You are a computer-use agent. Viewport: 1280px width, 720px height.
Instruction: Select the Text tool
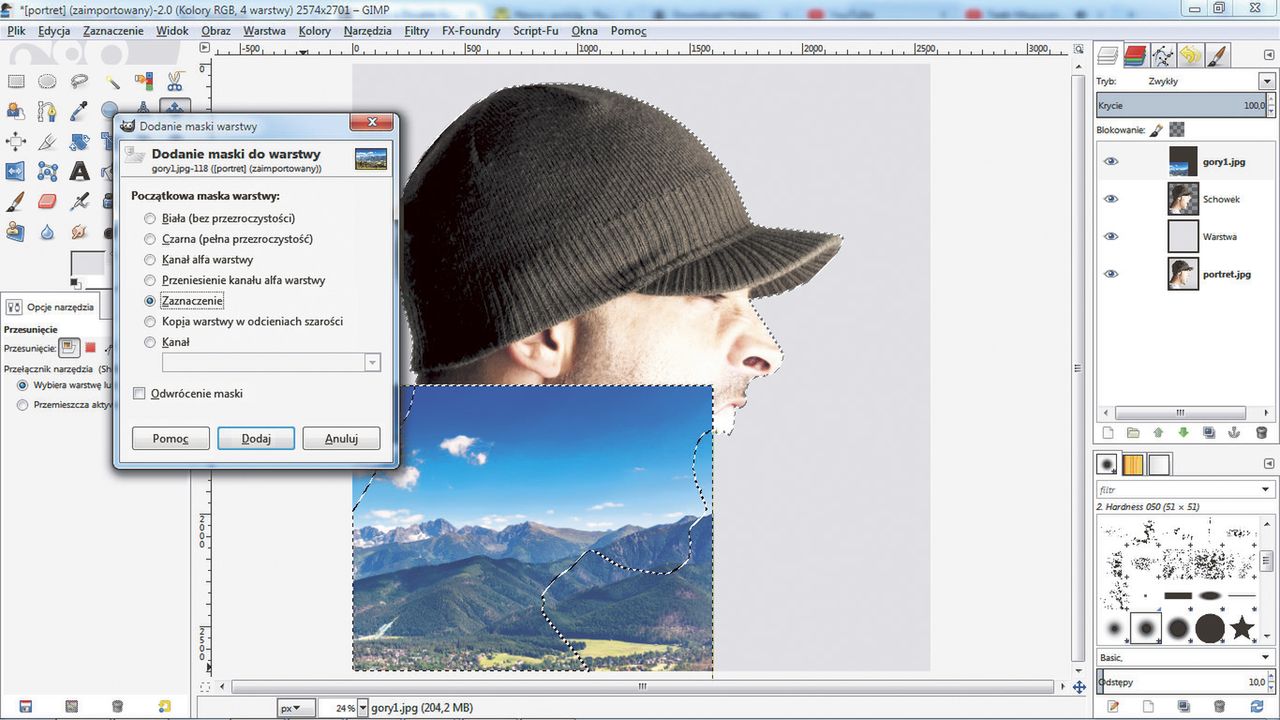79,171
